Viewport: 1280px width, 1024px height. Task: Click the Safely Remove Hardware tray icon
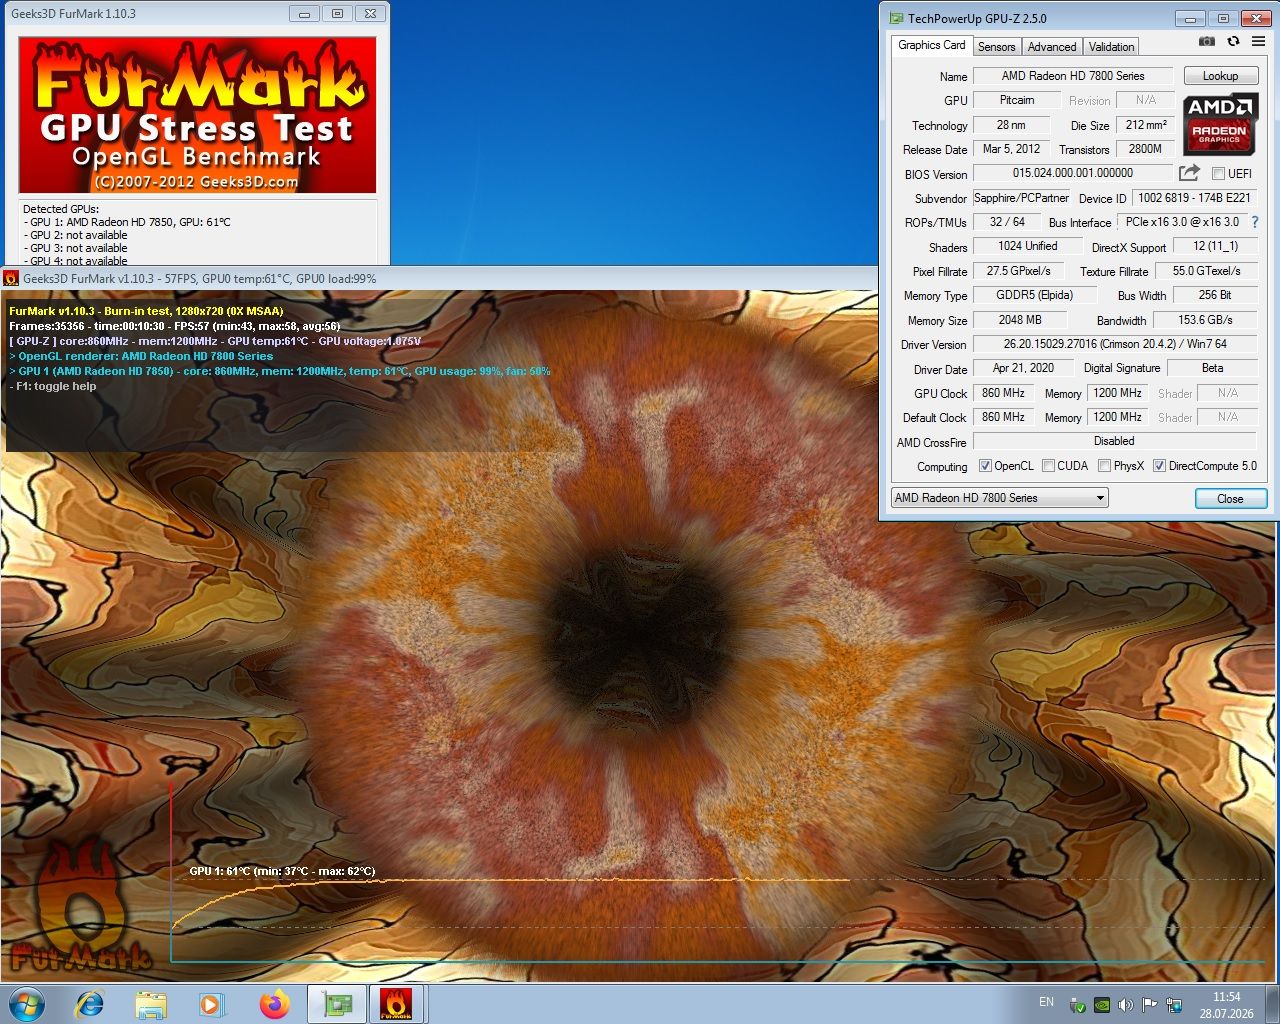[x=1078, y=1005]
